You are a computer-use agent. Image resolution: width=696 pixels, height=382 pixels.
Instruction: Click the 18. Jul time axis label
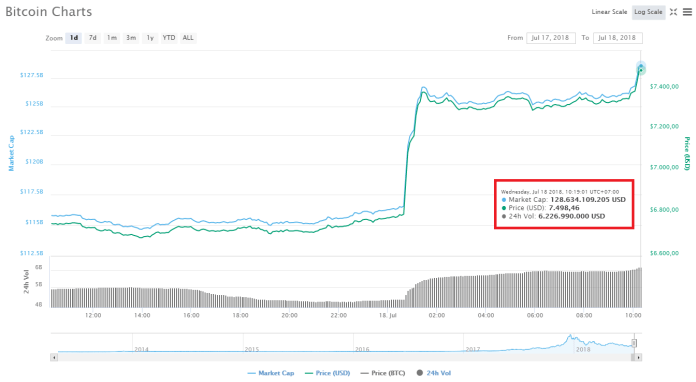[387, 315]
